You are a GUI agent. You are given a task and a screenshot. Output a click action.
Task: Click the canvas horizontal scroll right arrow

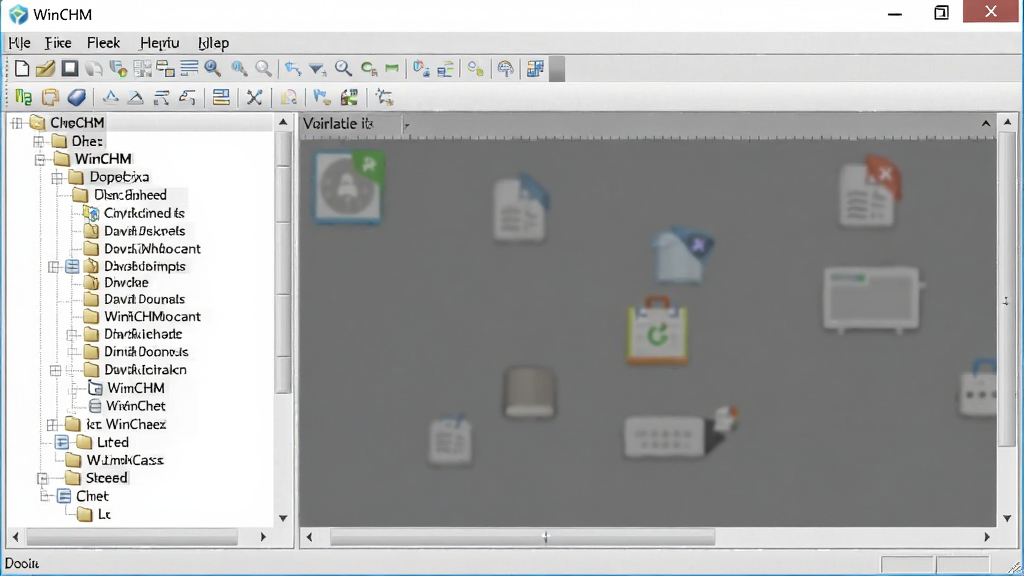[x=987, y=537]
